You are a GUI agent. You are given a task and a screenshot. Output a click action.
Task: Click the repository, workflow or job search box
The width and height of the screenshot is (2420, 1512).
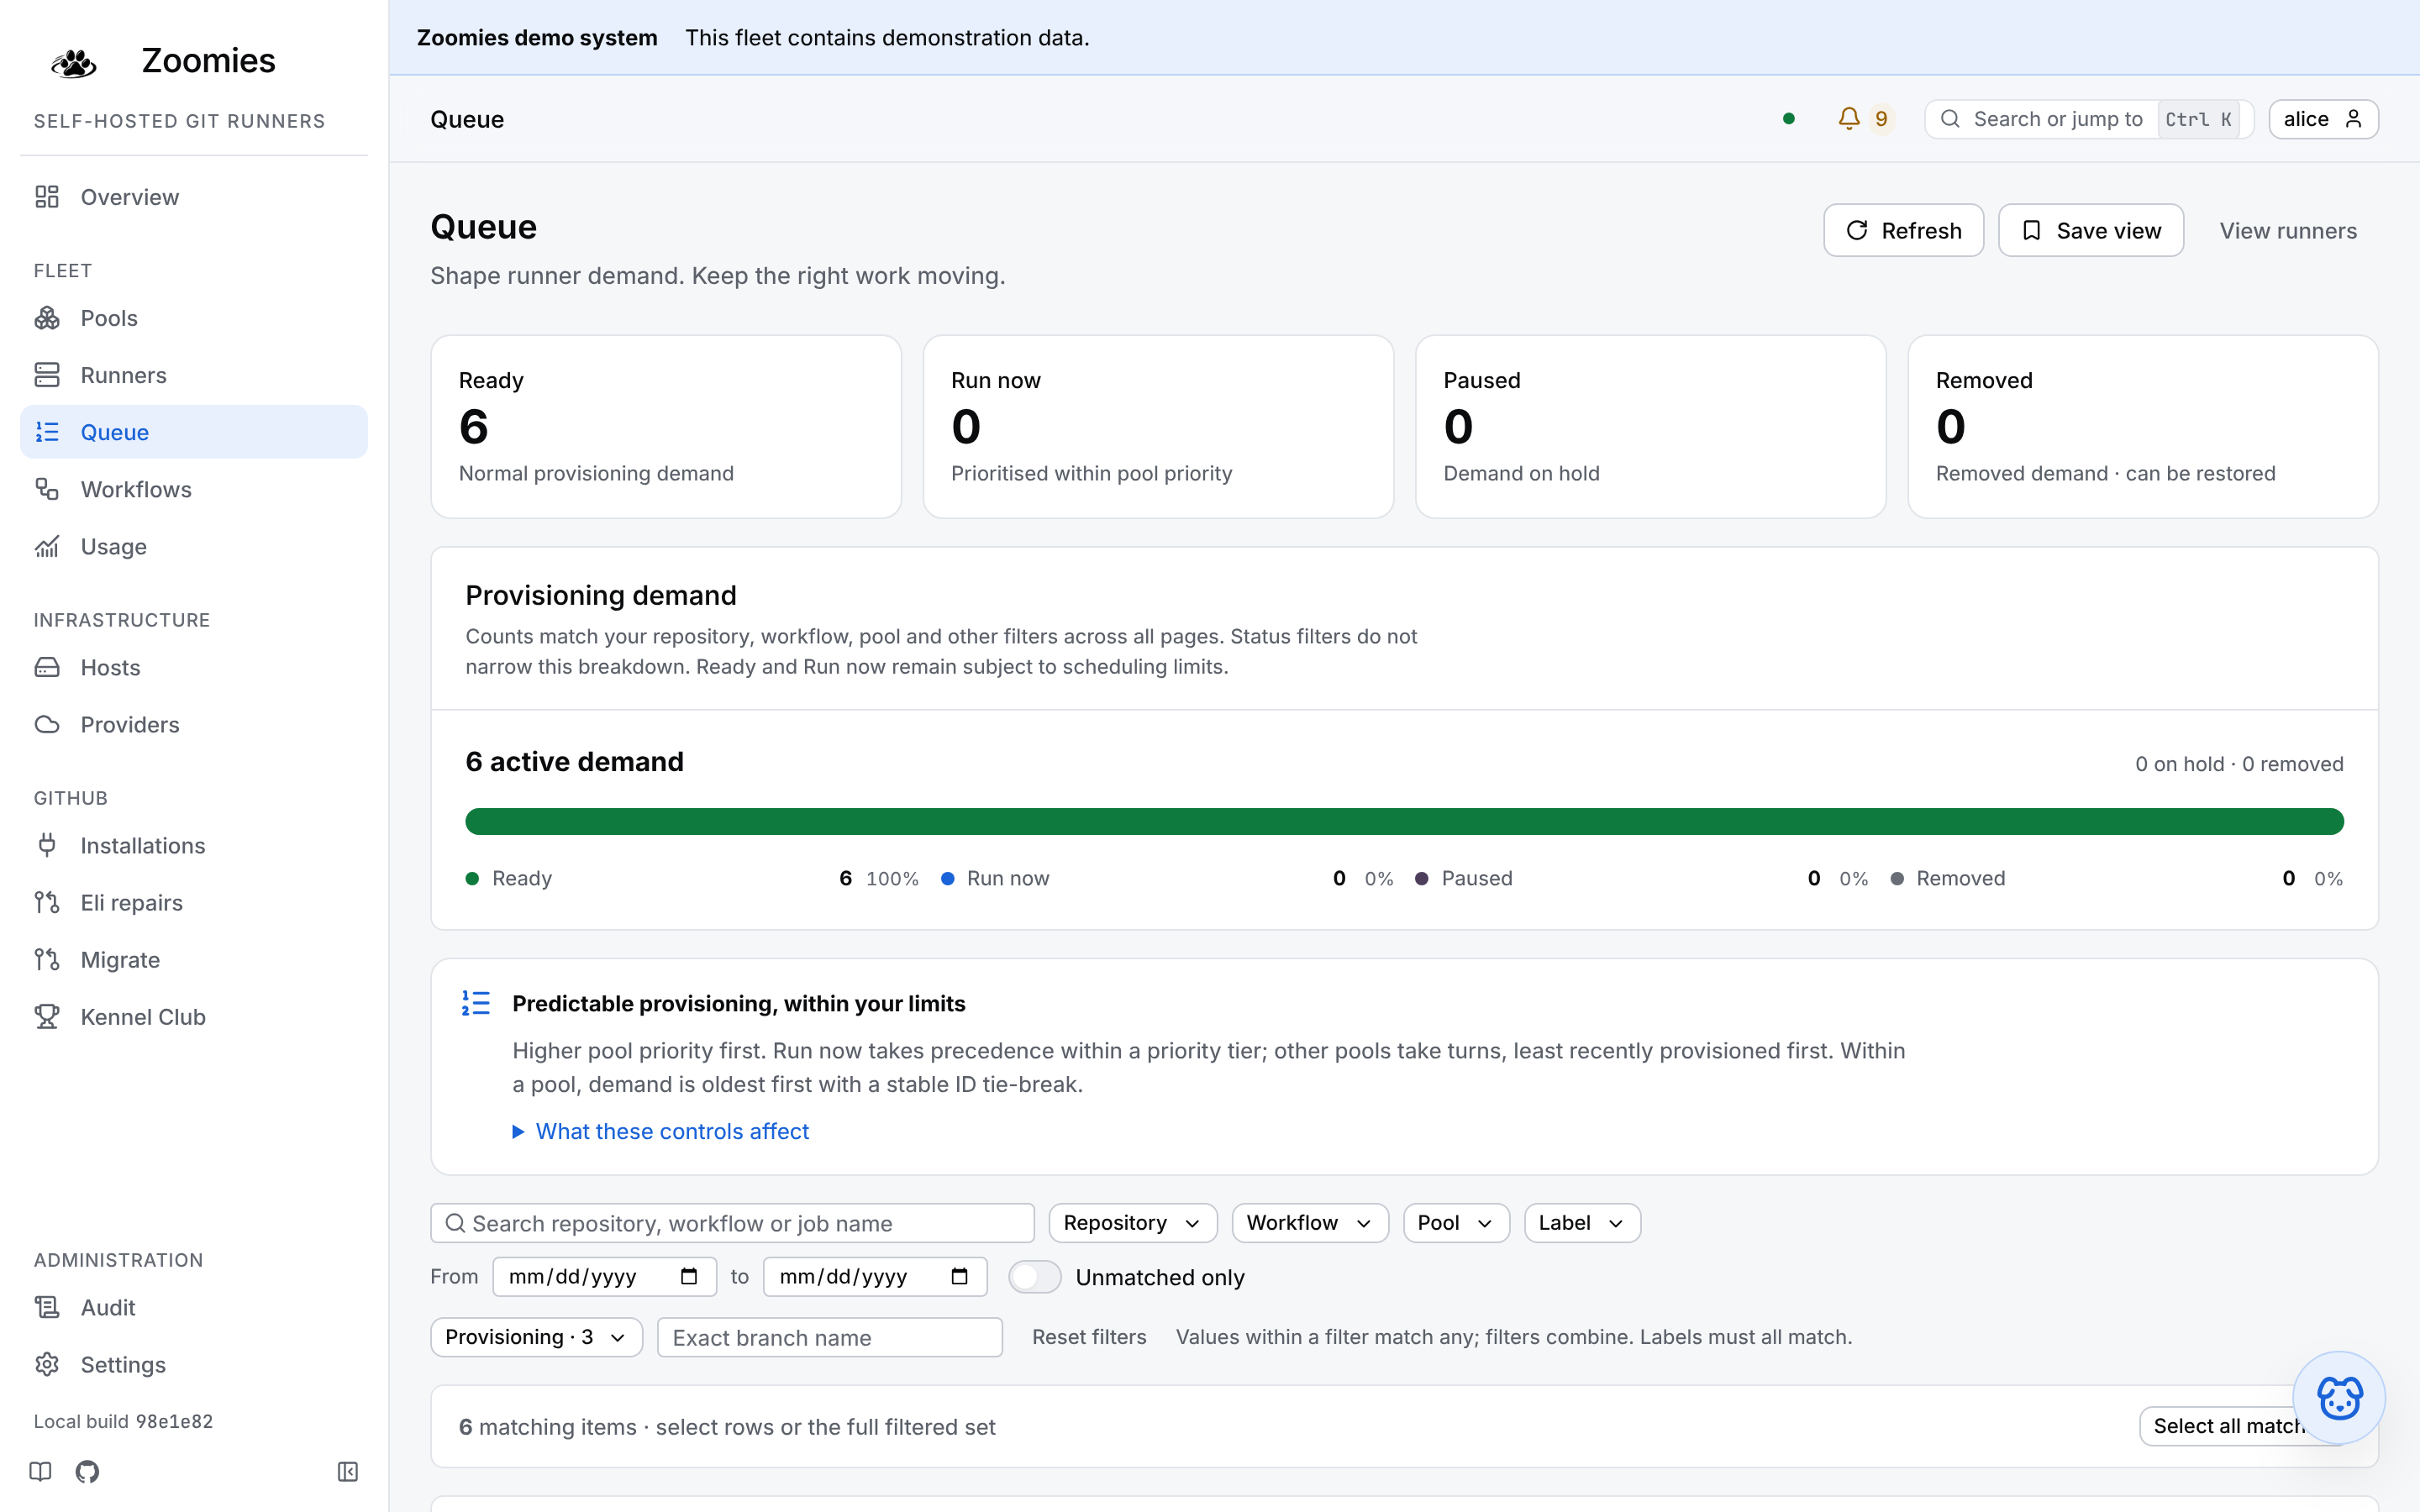pyautogui.click(x=732, y=1223)
